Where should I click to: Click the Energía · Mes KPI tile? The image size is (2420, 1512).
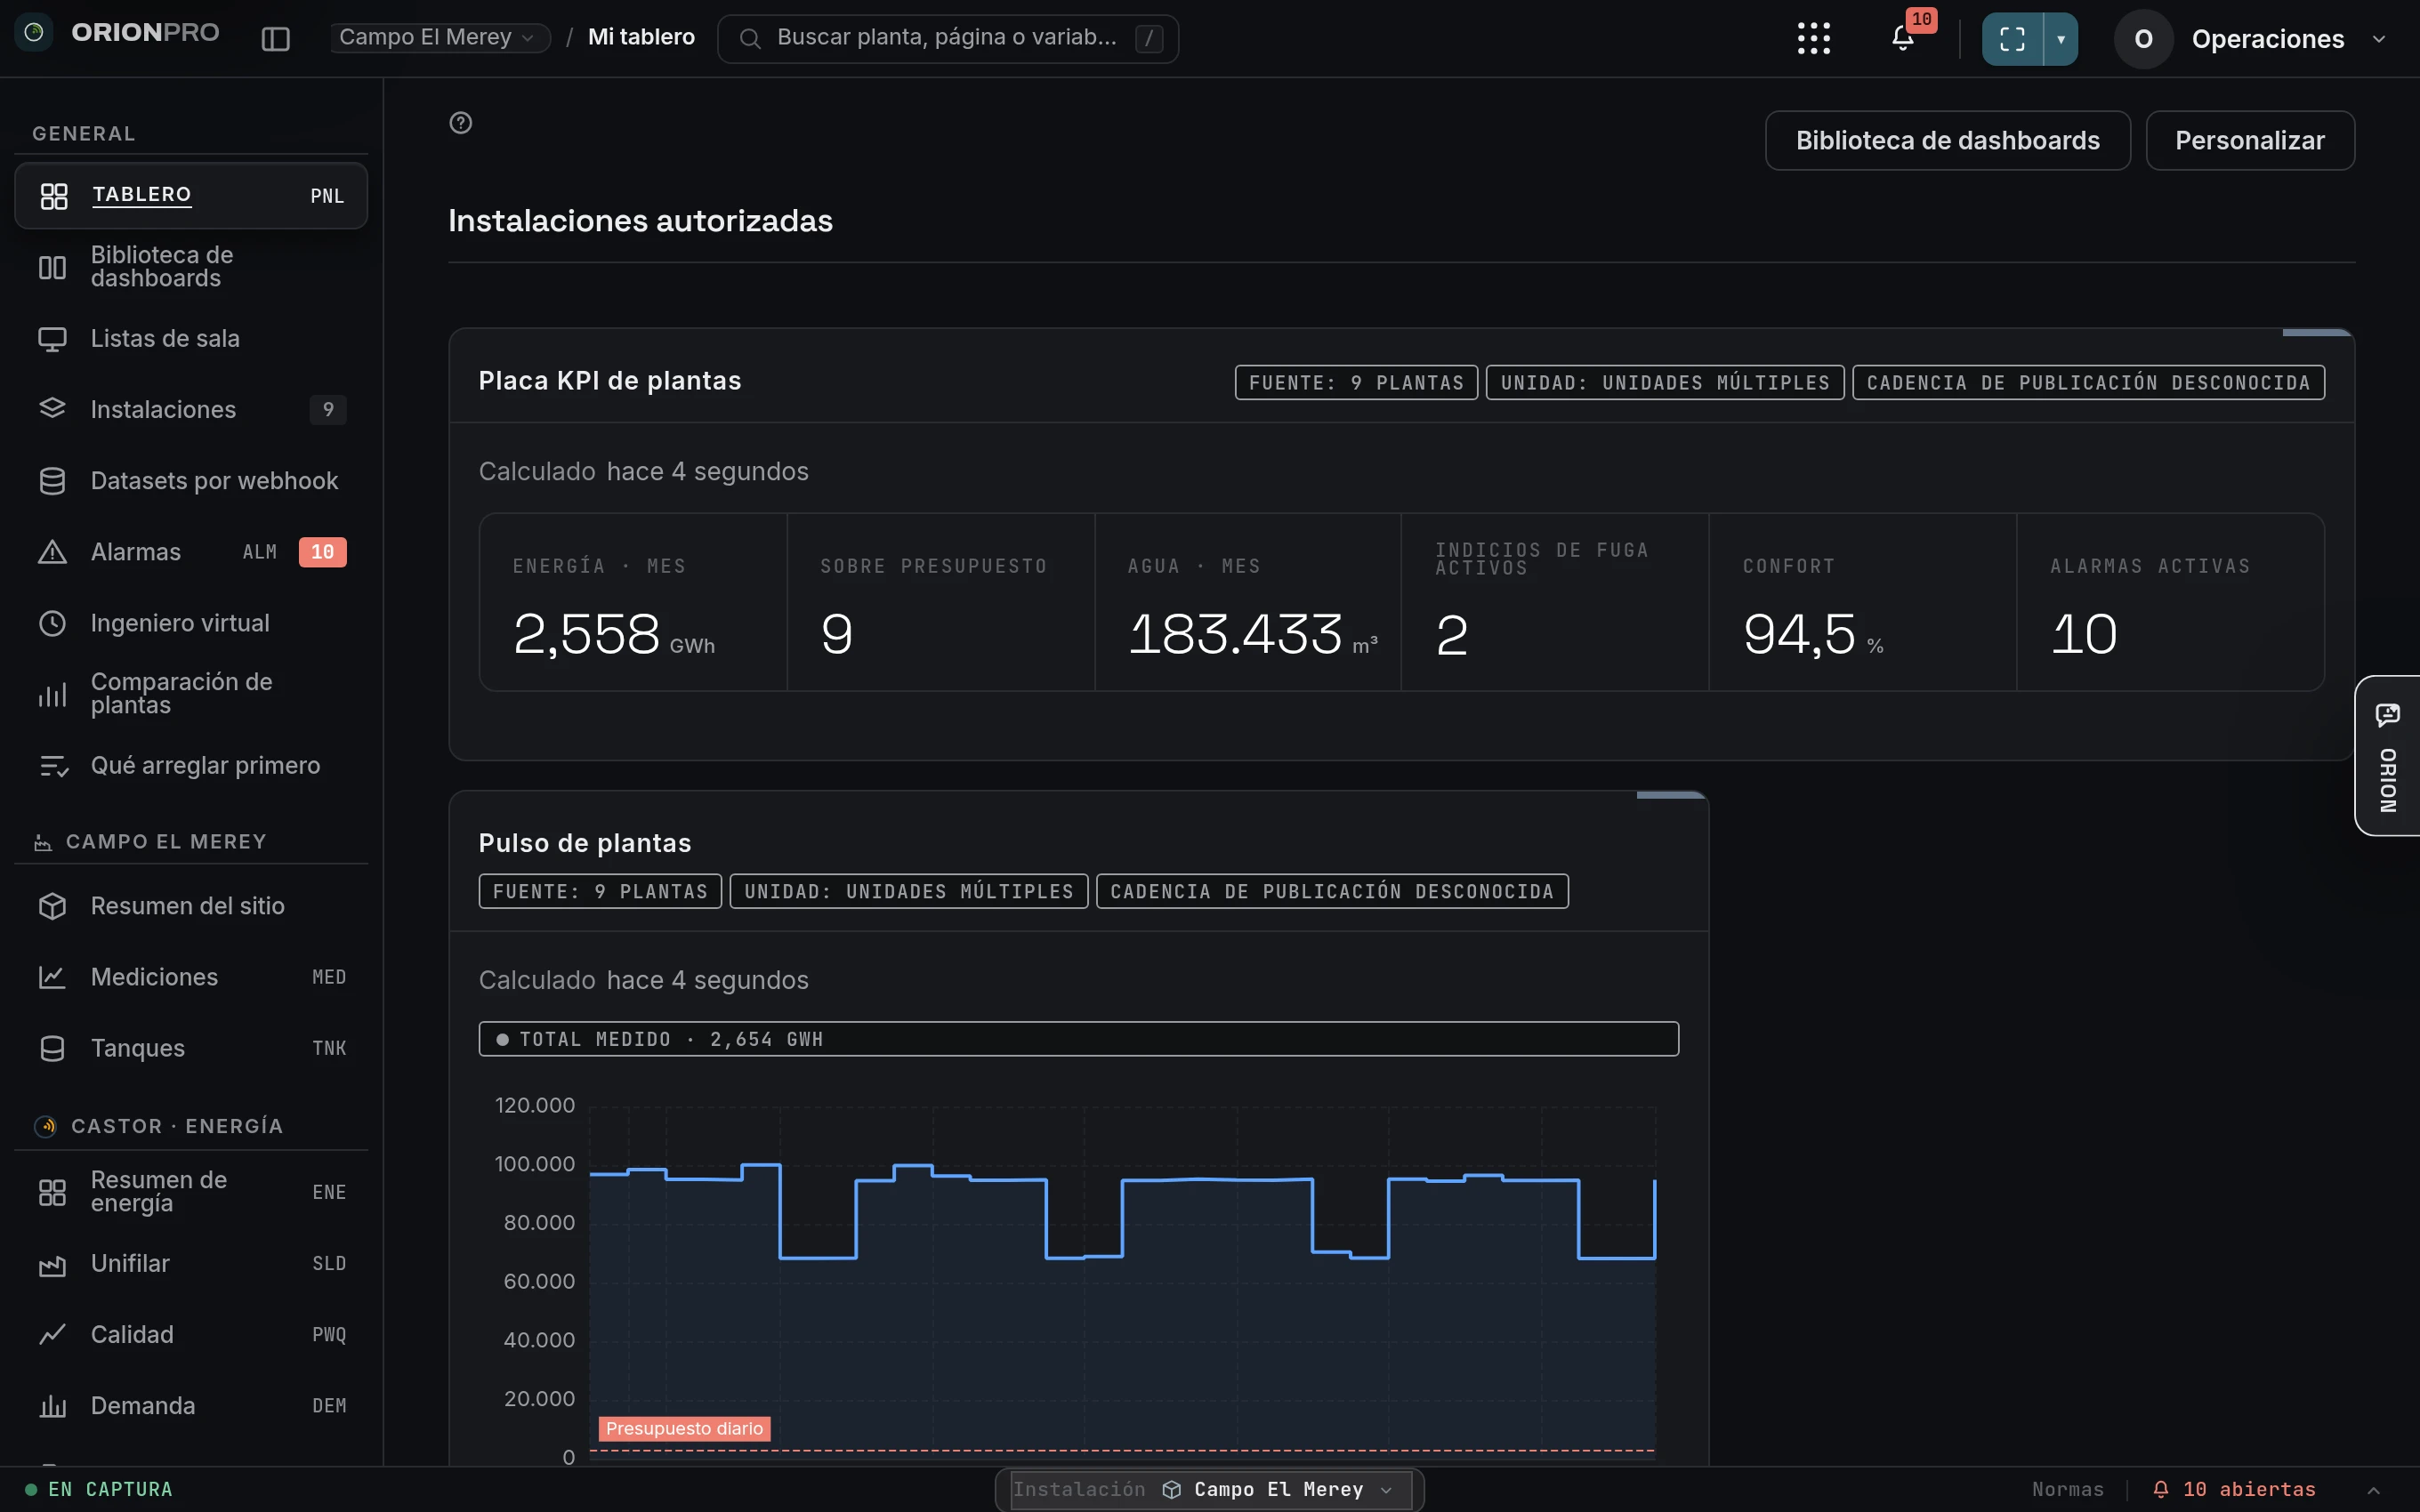click(633, 602)
